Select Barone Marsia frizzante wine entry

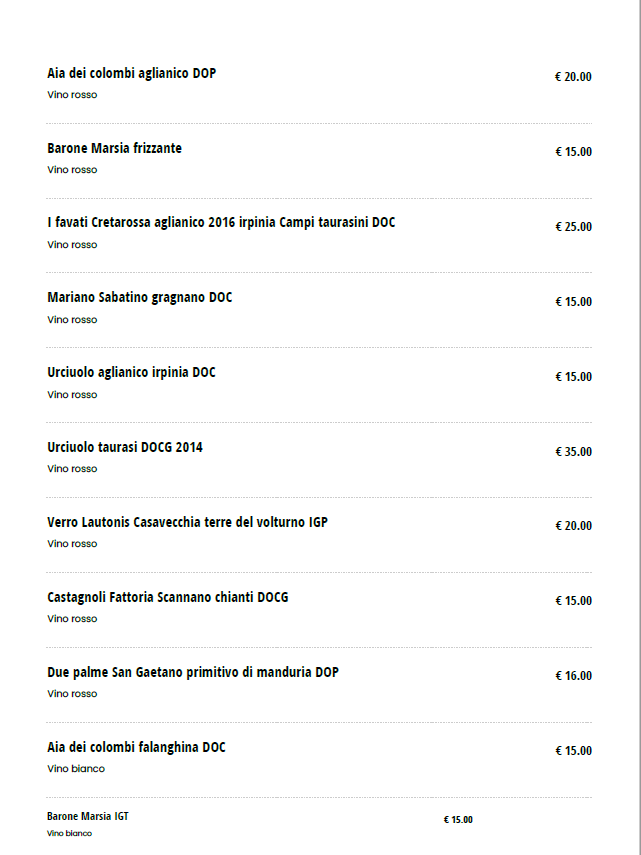pos(114,148)
